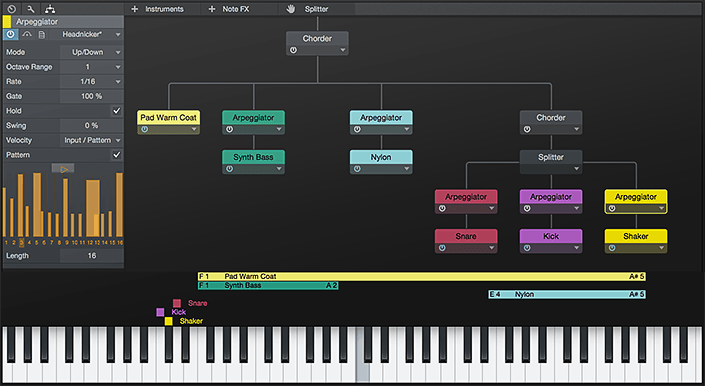
Task: Click the Swing 0 % value slider
Action: [x=92, y=125]
